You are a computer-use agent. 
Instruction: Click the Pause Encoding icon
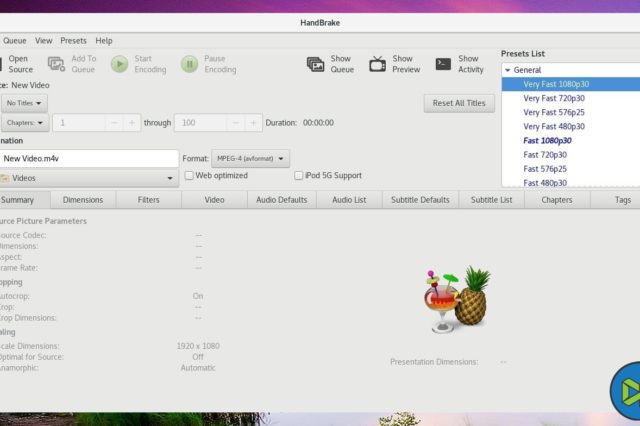(x=189, y=64)
